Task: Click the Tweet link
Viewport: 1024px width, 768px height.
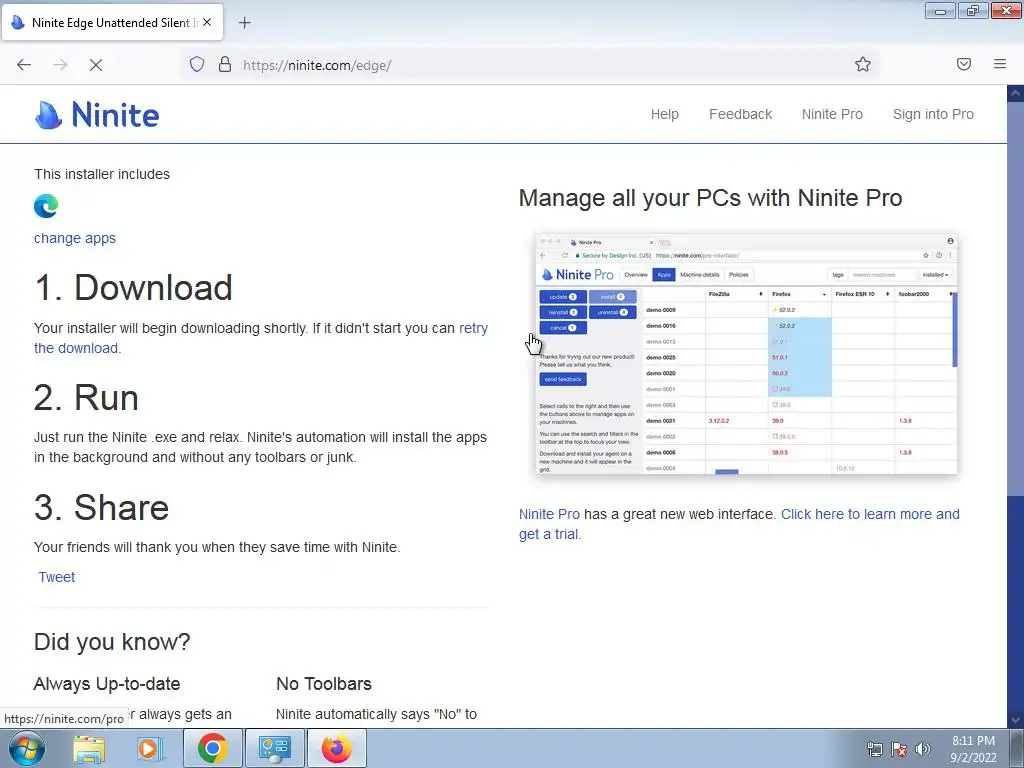Action: (x=57, y=577)
